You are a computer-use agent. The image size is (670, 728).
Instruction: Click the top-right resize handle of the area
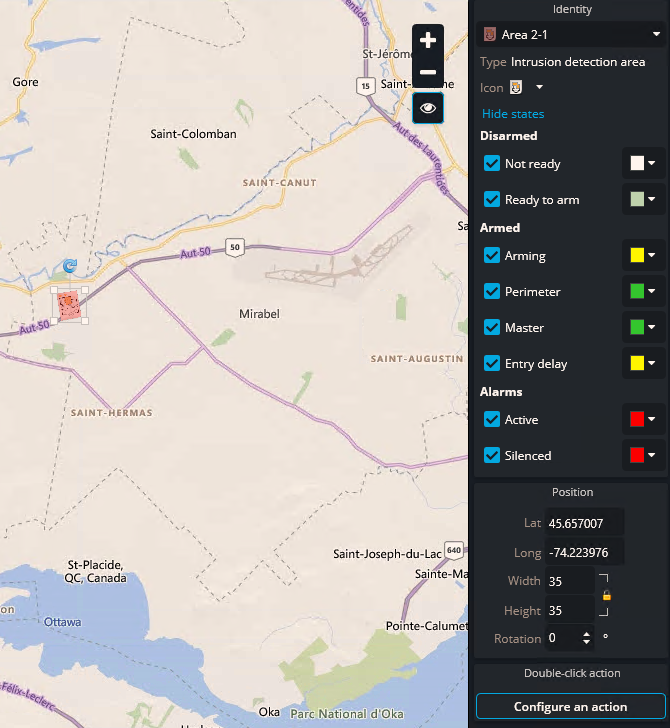(85, 290)
